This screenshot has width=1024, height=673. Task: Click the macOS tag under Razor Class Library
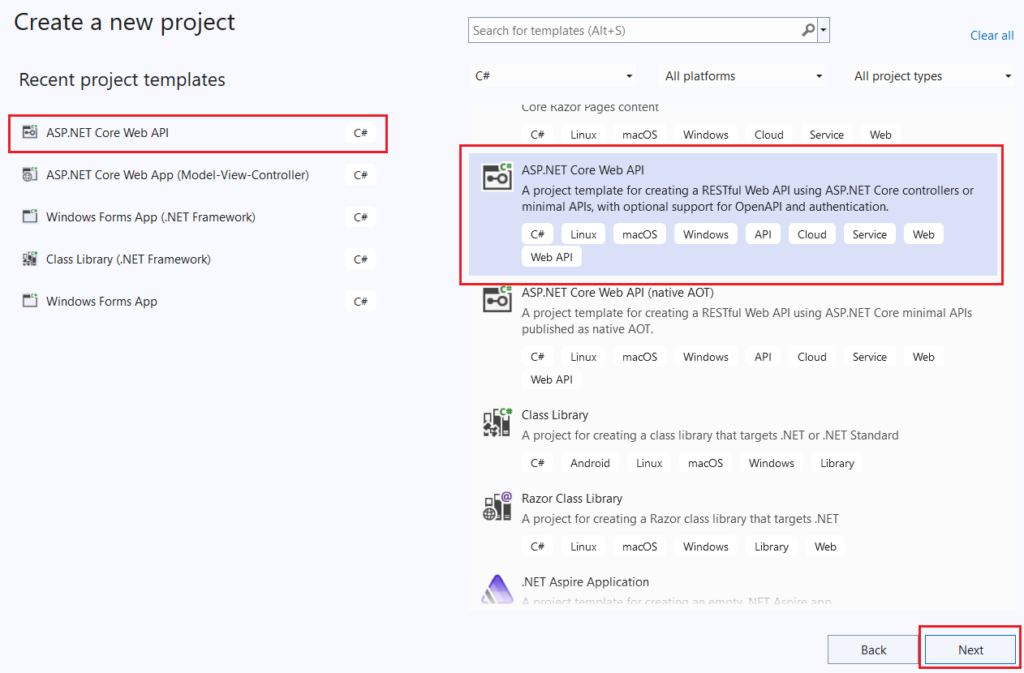point(639,546)
